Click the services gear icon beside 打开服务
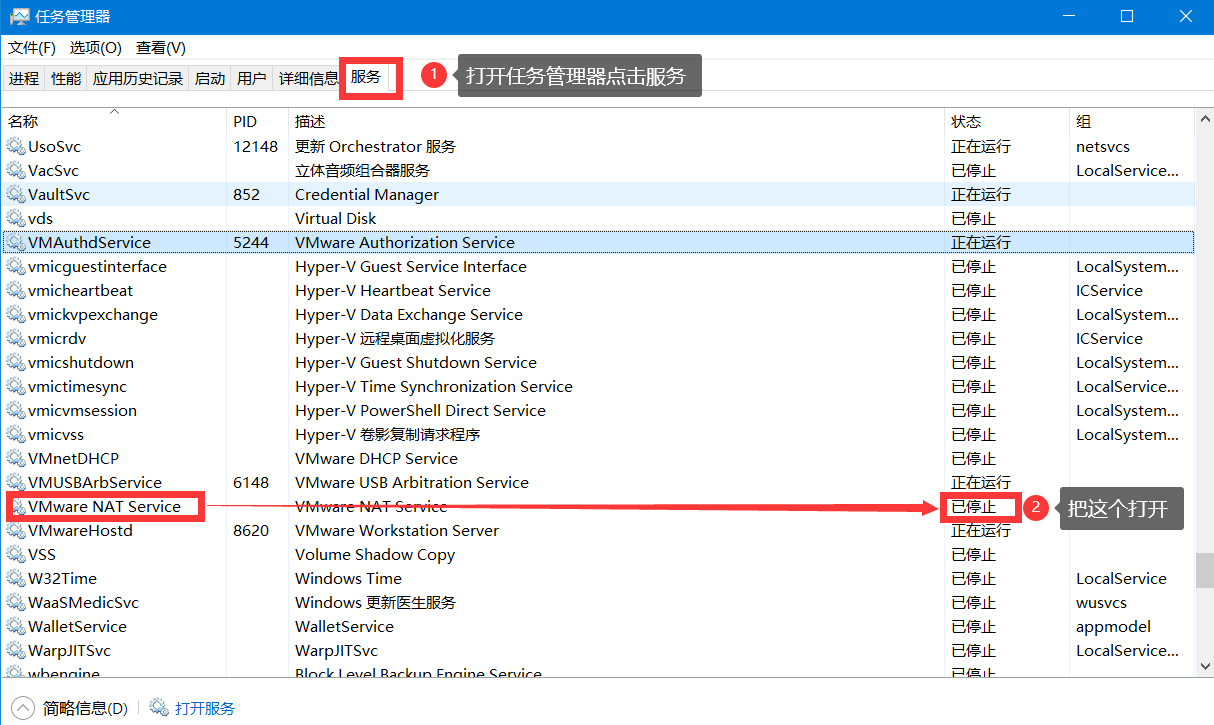This screenshot has width=1214, height=725. 159,708
